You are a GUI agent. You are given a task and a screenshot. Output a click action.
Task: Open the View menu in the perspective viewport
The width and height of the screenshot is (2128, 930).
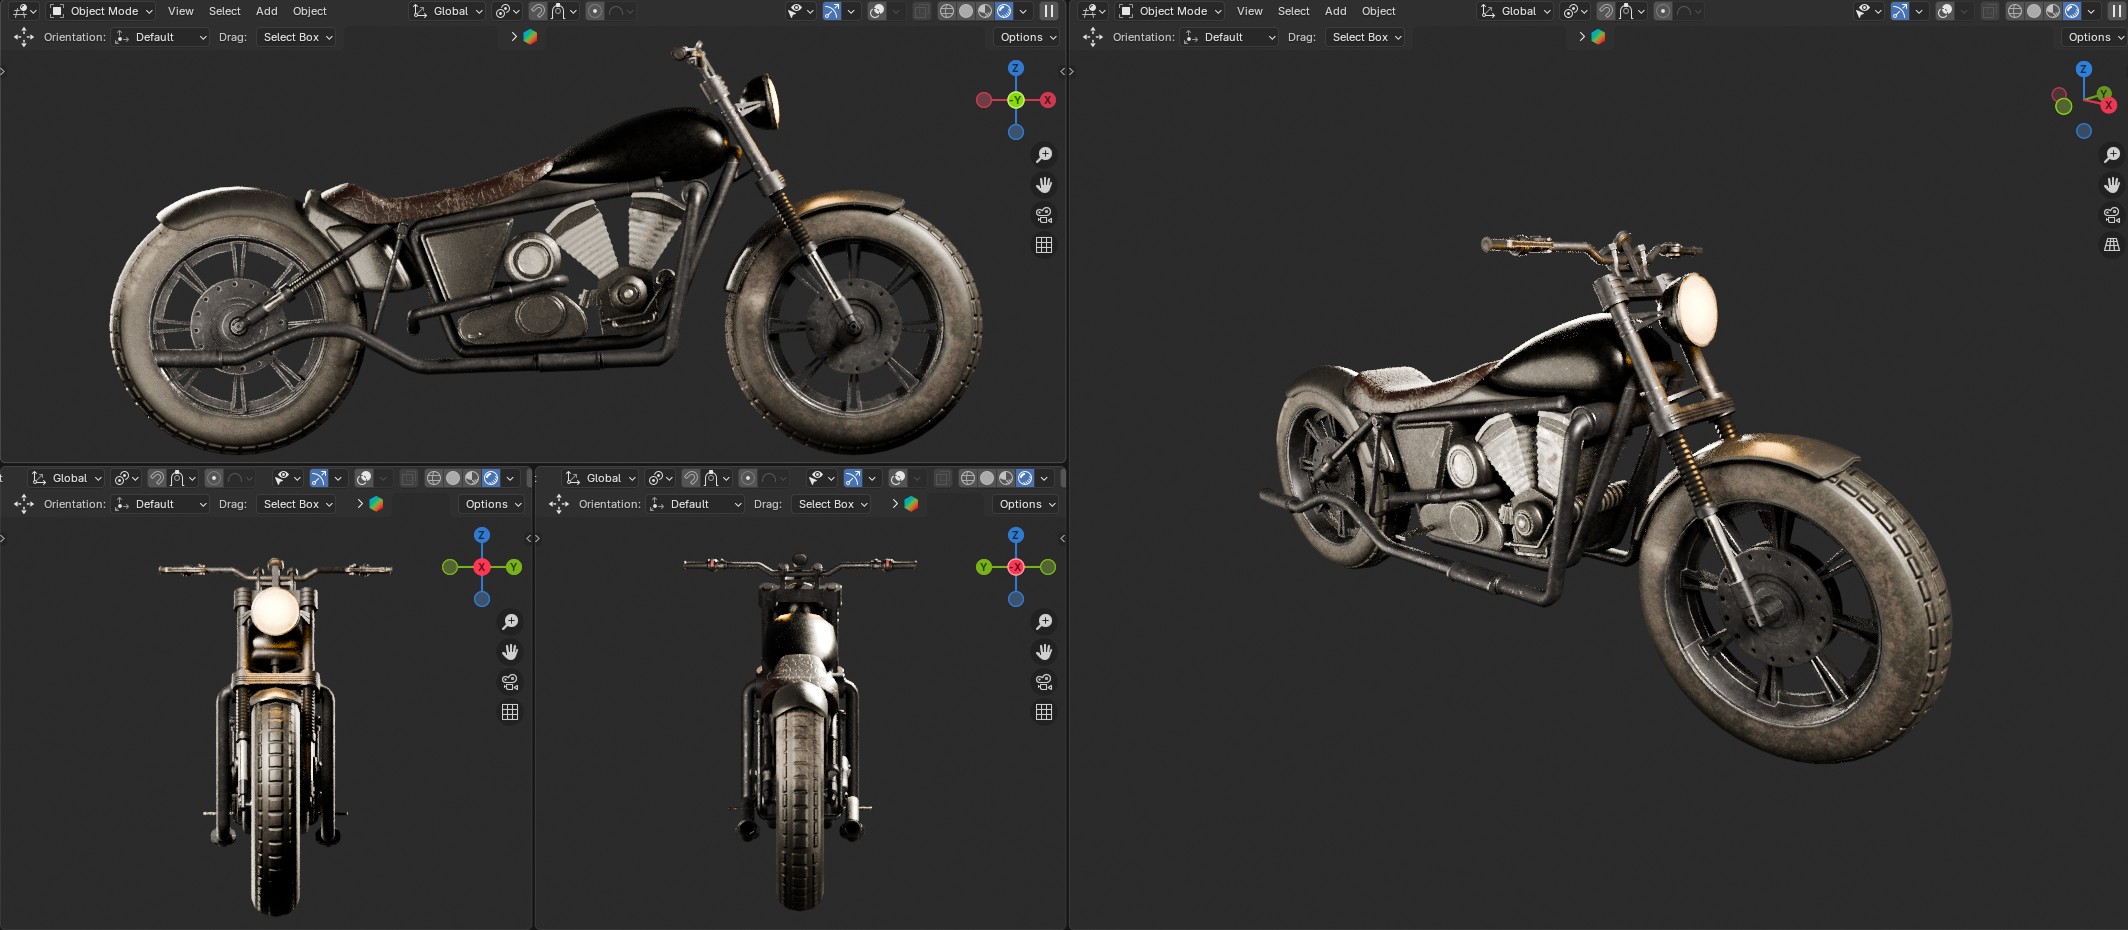1249,11
